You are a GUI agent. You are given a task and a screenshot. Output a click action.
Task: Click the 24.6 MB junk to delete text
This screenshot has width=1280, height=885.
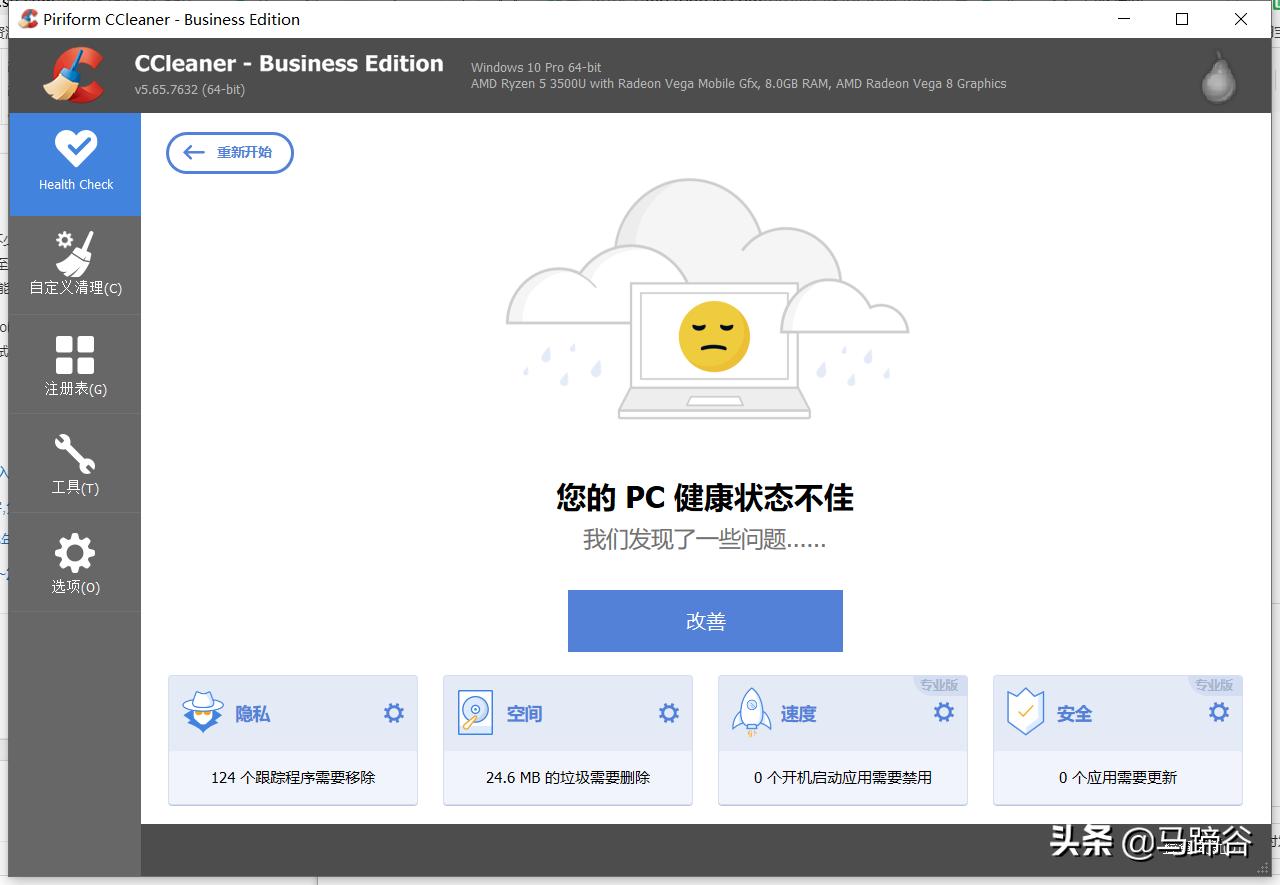pyautogui.click(x=567, y=777)
